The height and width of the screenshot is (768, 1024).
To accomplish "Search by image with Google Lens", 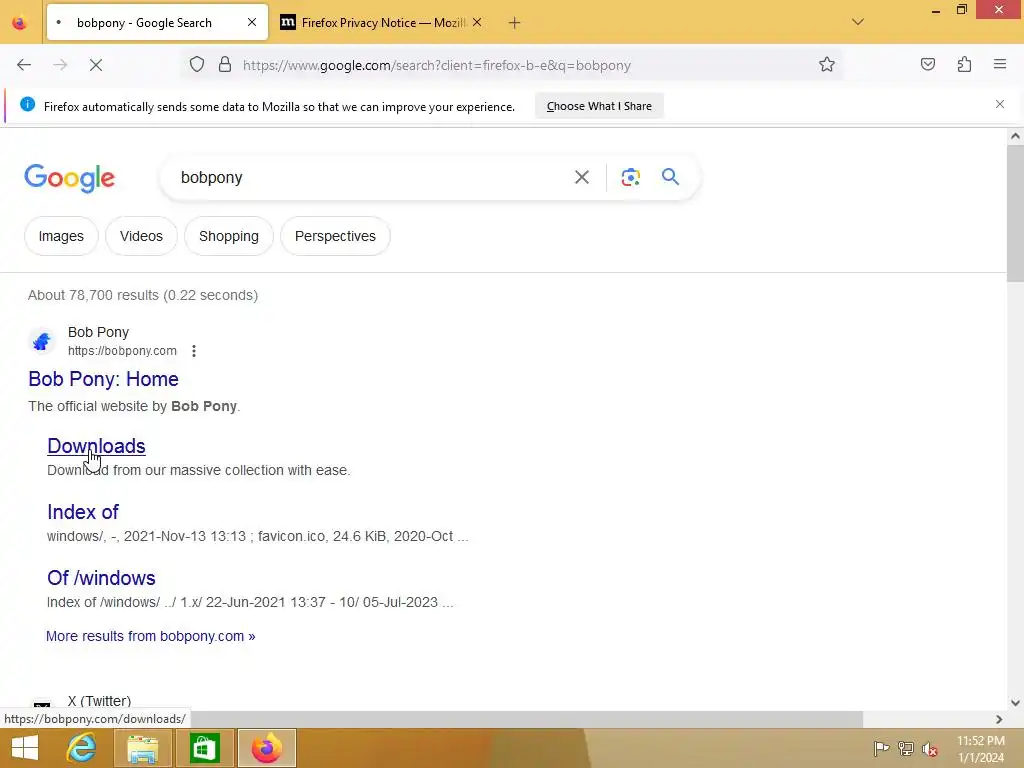I will tap(630, 177).
